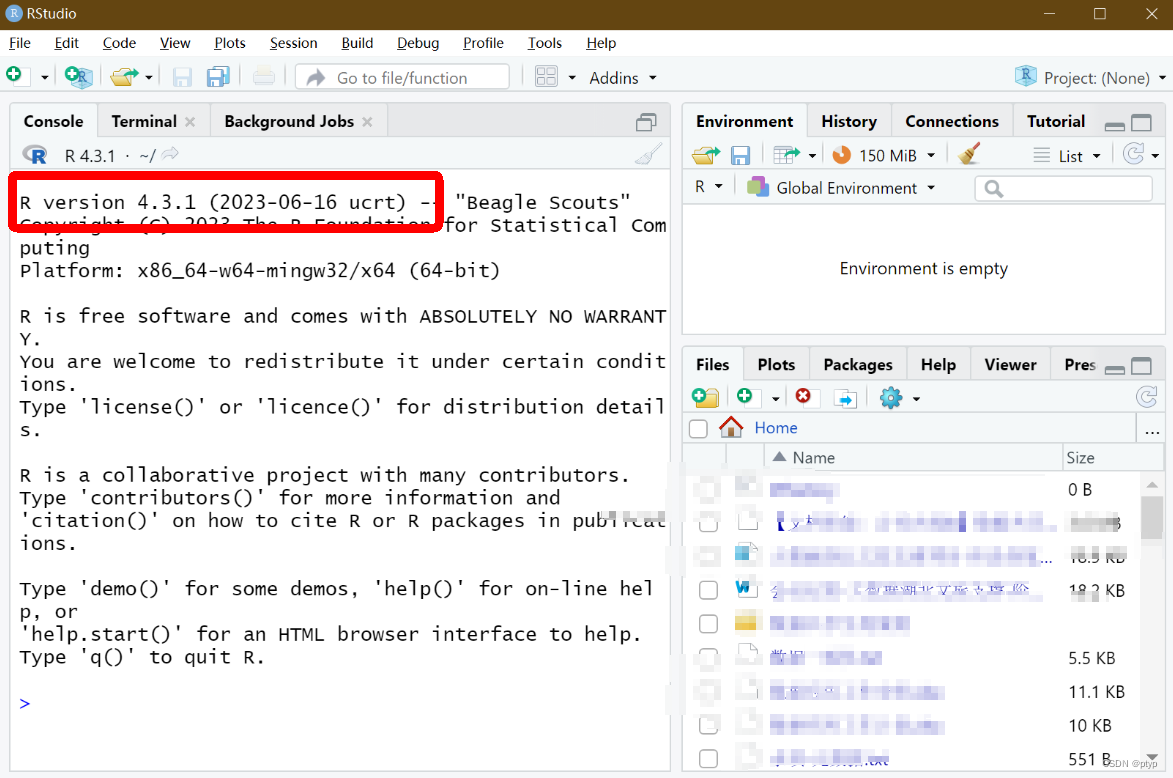Open the Plots menu

[x=230, y=43]
